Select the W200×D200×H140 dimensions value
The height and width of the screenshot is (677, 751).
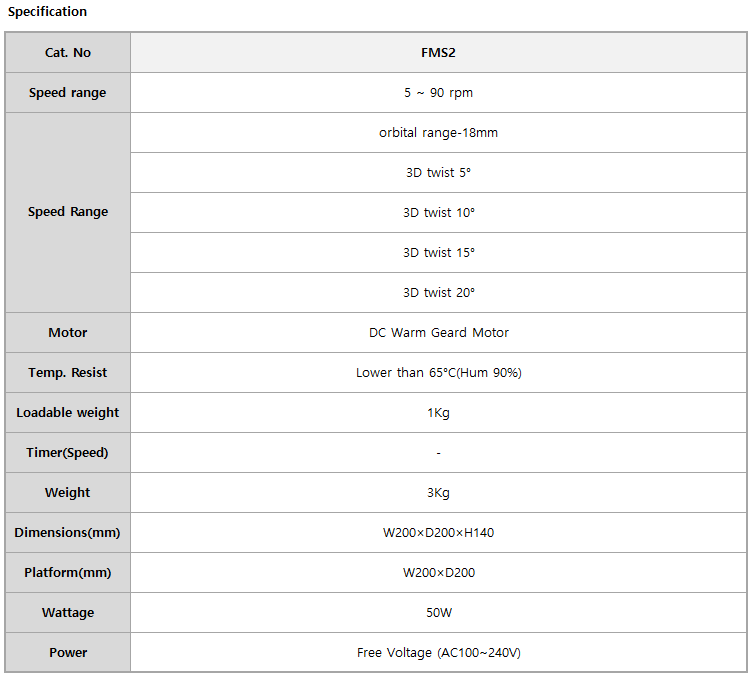tap(438, 533)
